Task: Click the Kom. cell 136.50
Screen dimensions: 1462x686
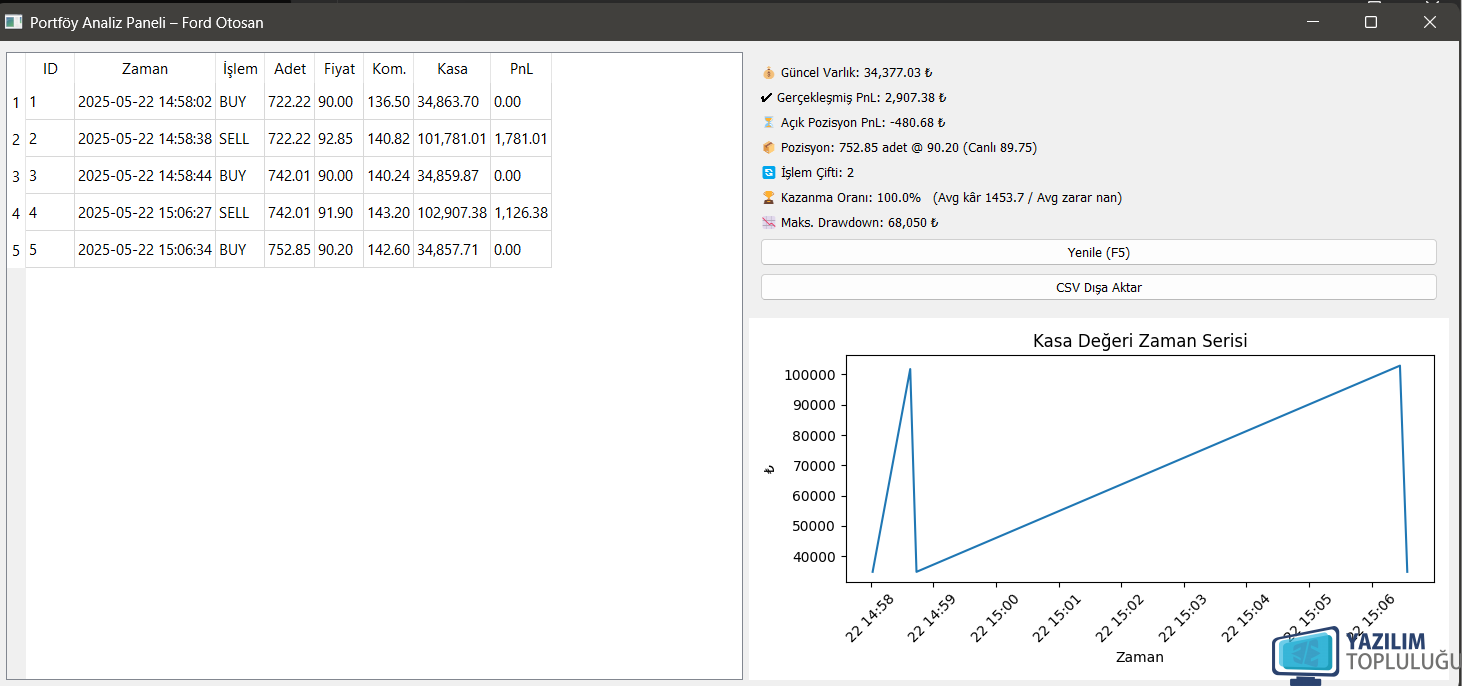Action: point(389,102)
